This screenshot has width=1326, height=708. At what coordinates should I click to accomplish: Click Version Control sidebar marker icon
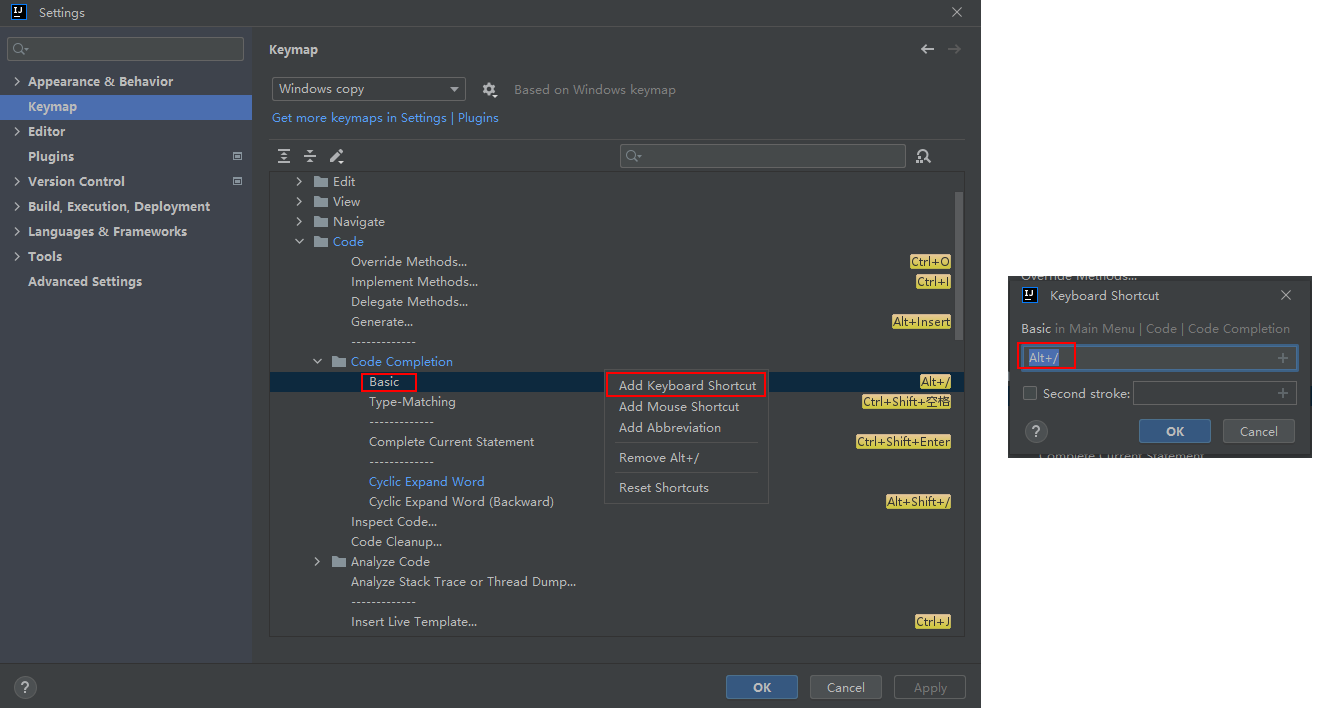pyautogui.click(x=237, y=181)
